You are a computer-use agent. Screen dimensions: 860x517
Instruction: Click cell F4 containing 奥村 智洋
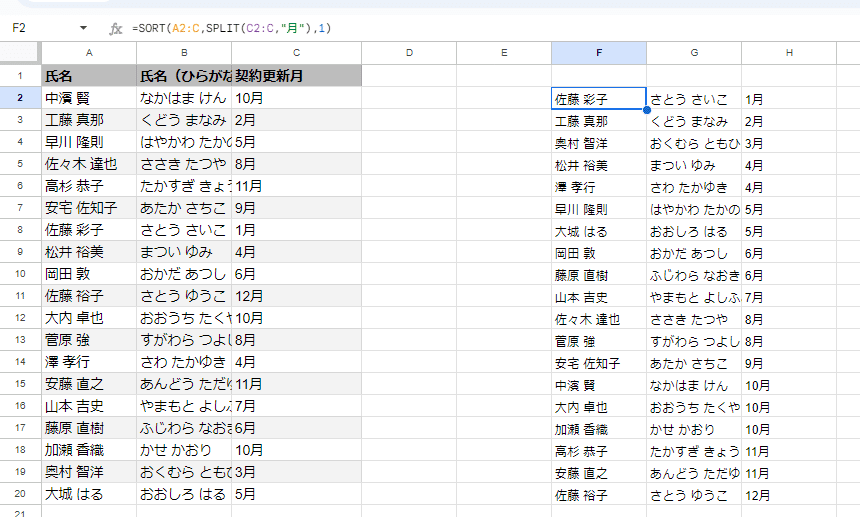tap(599, 143)
